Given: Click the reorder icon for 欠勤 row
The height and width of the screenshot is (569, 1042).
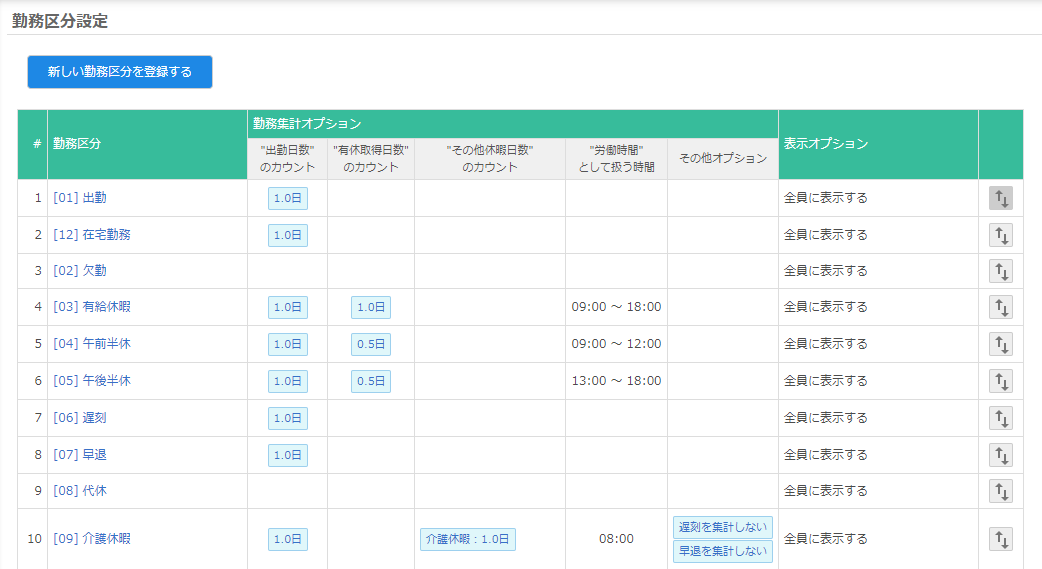Looking at the screenshot, I should coord(1000,271).
